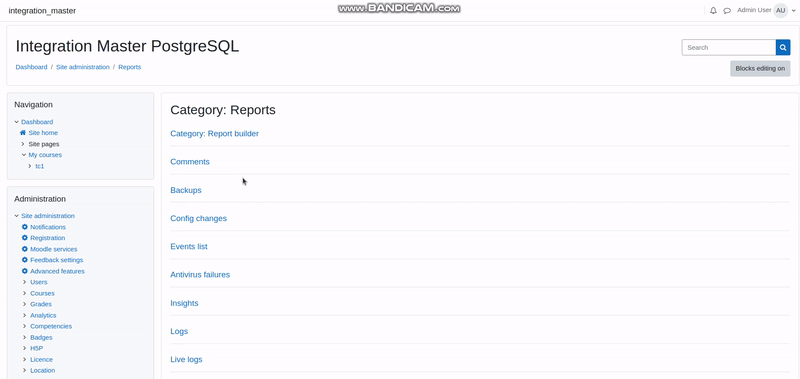The image size is (800, 379).
Task: Open Category: Report builder link
Action: (214, 134)
